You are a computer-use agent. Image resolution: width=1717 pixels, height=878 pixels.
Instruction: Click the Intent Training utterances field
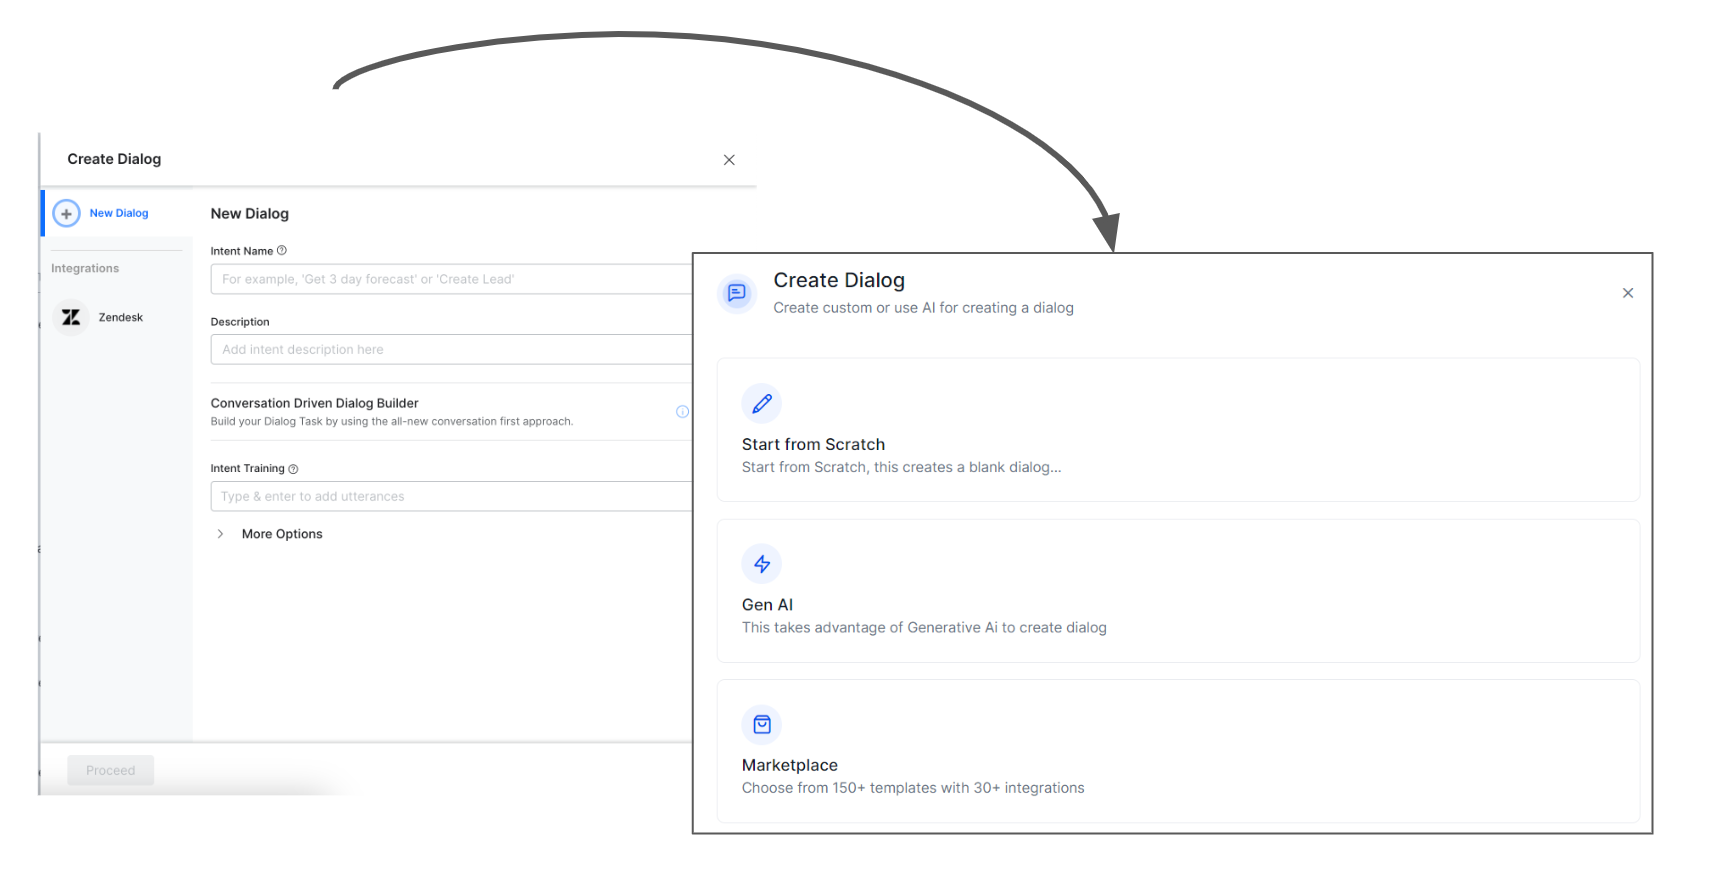pyautogui.click(x=450, y=496)
